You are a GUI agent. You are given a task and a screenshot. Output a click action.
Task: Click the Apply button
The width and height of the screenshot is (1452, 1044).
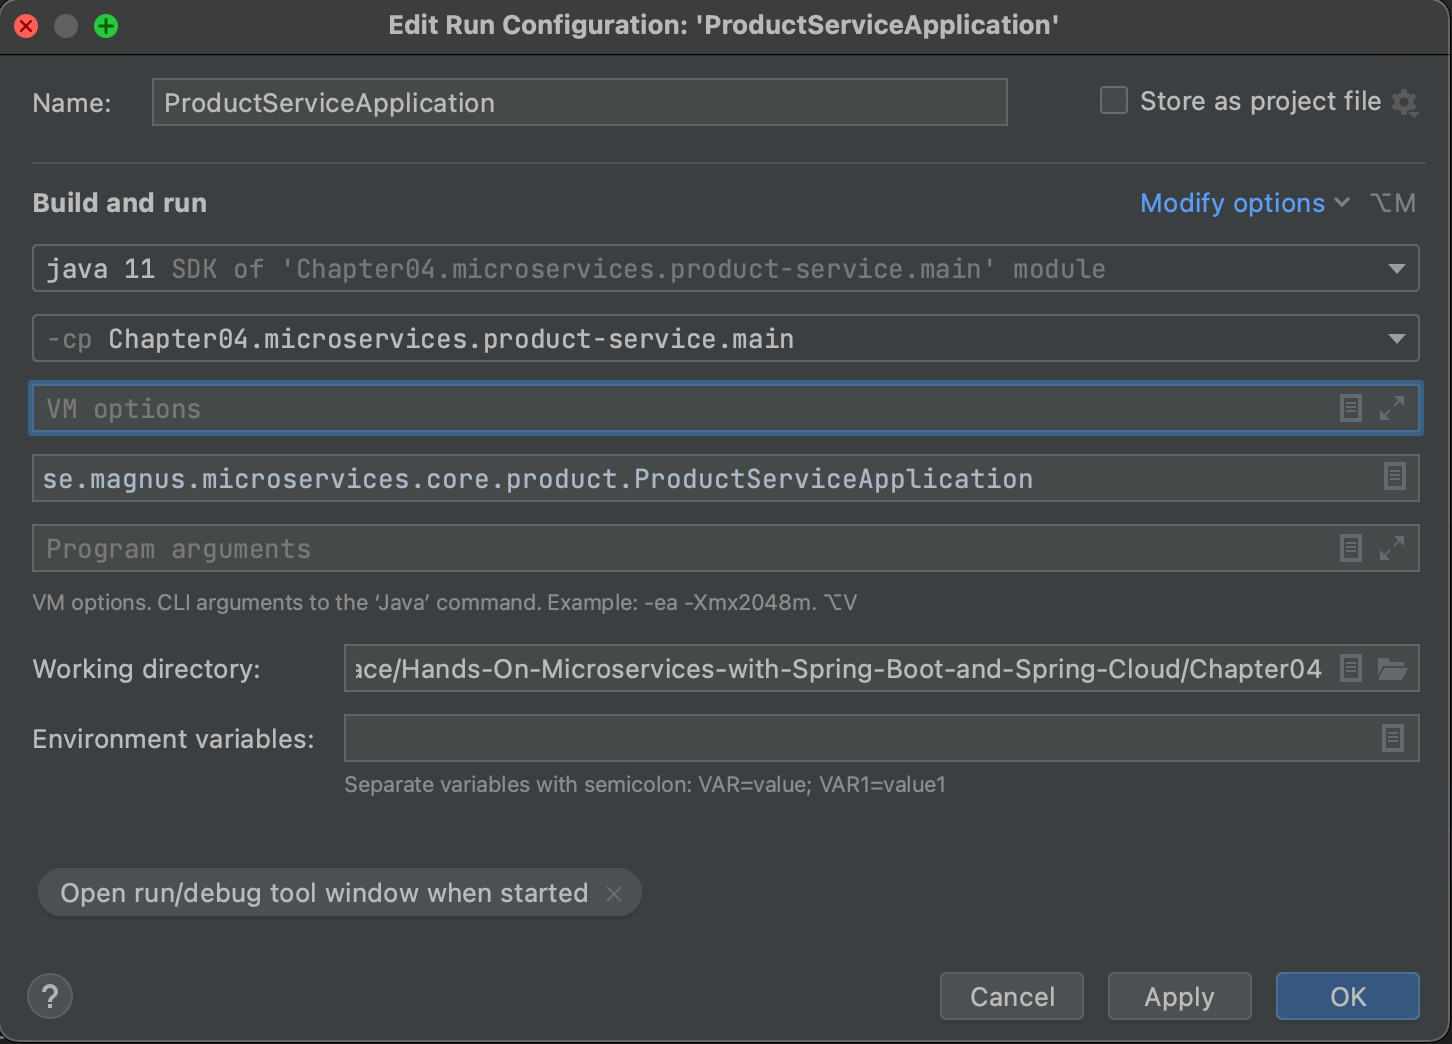click(x=1179, y=996)
